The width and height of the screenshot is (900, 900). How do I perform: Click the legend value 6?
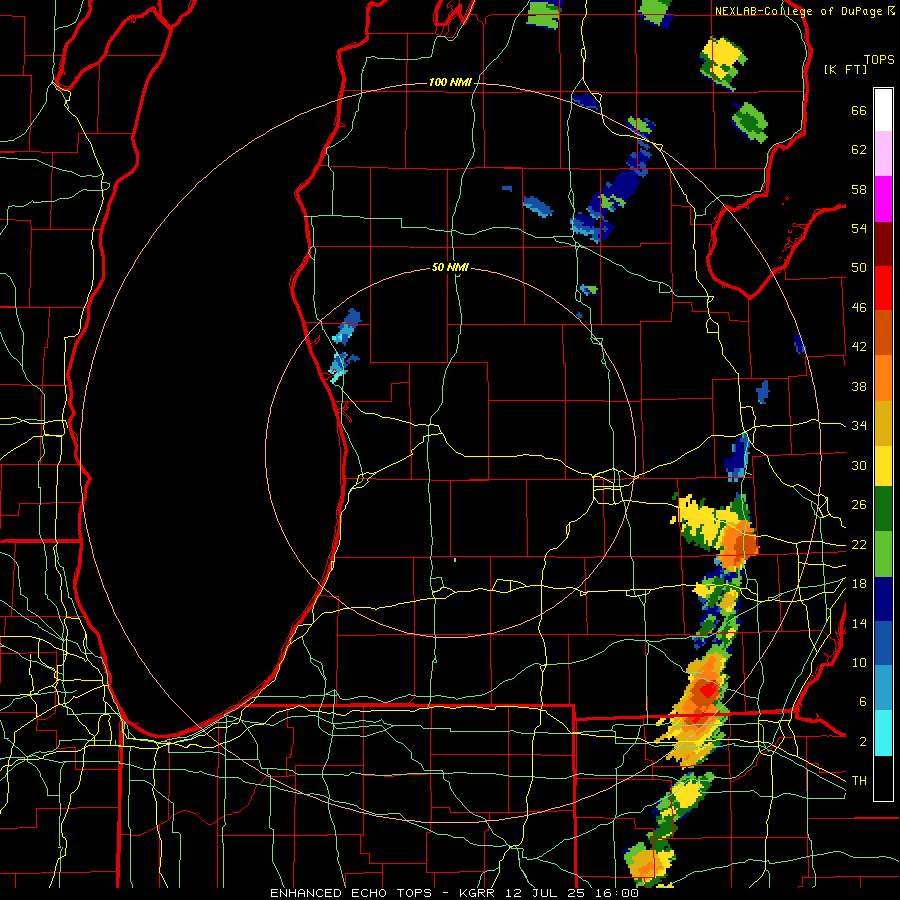coord(862,702)
